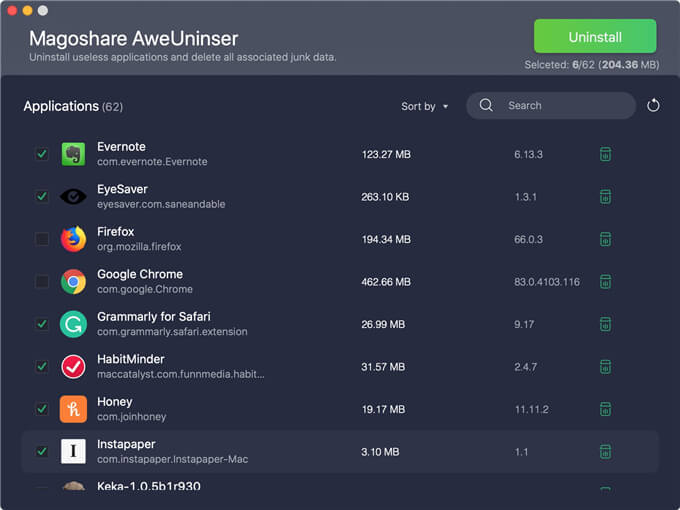This screenshot has width=680, height=510.
Task: Click the trash icon for Evernote
Action: [605, 154]
